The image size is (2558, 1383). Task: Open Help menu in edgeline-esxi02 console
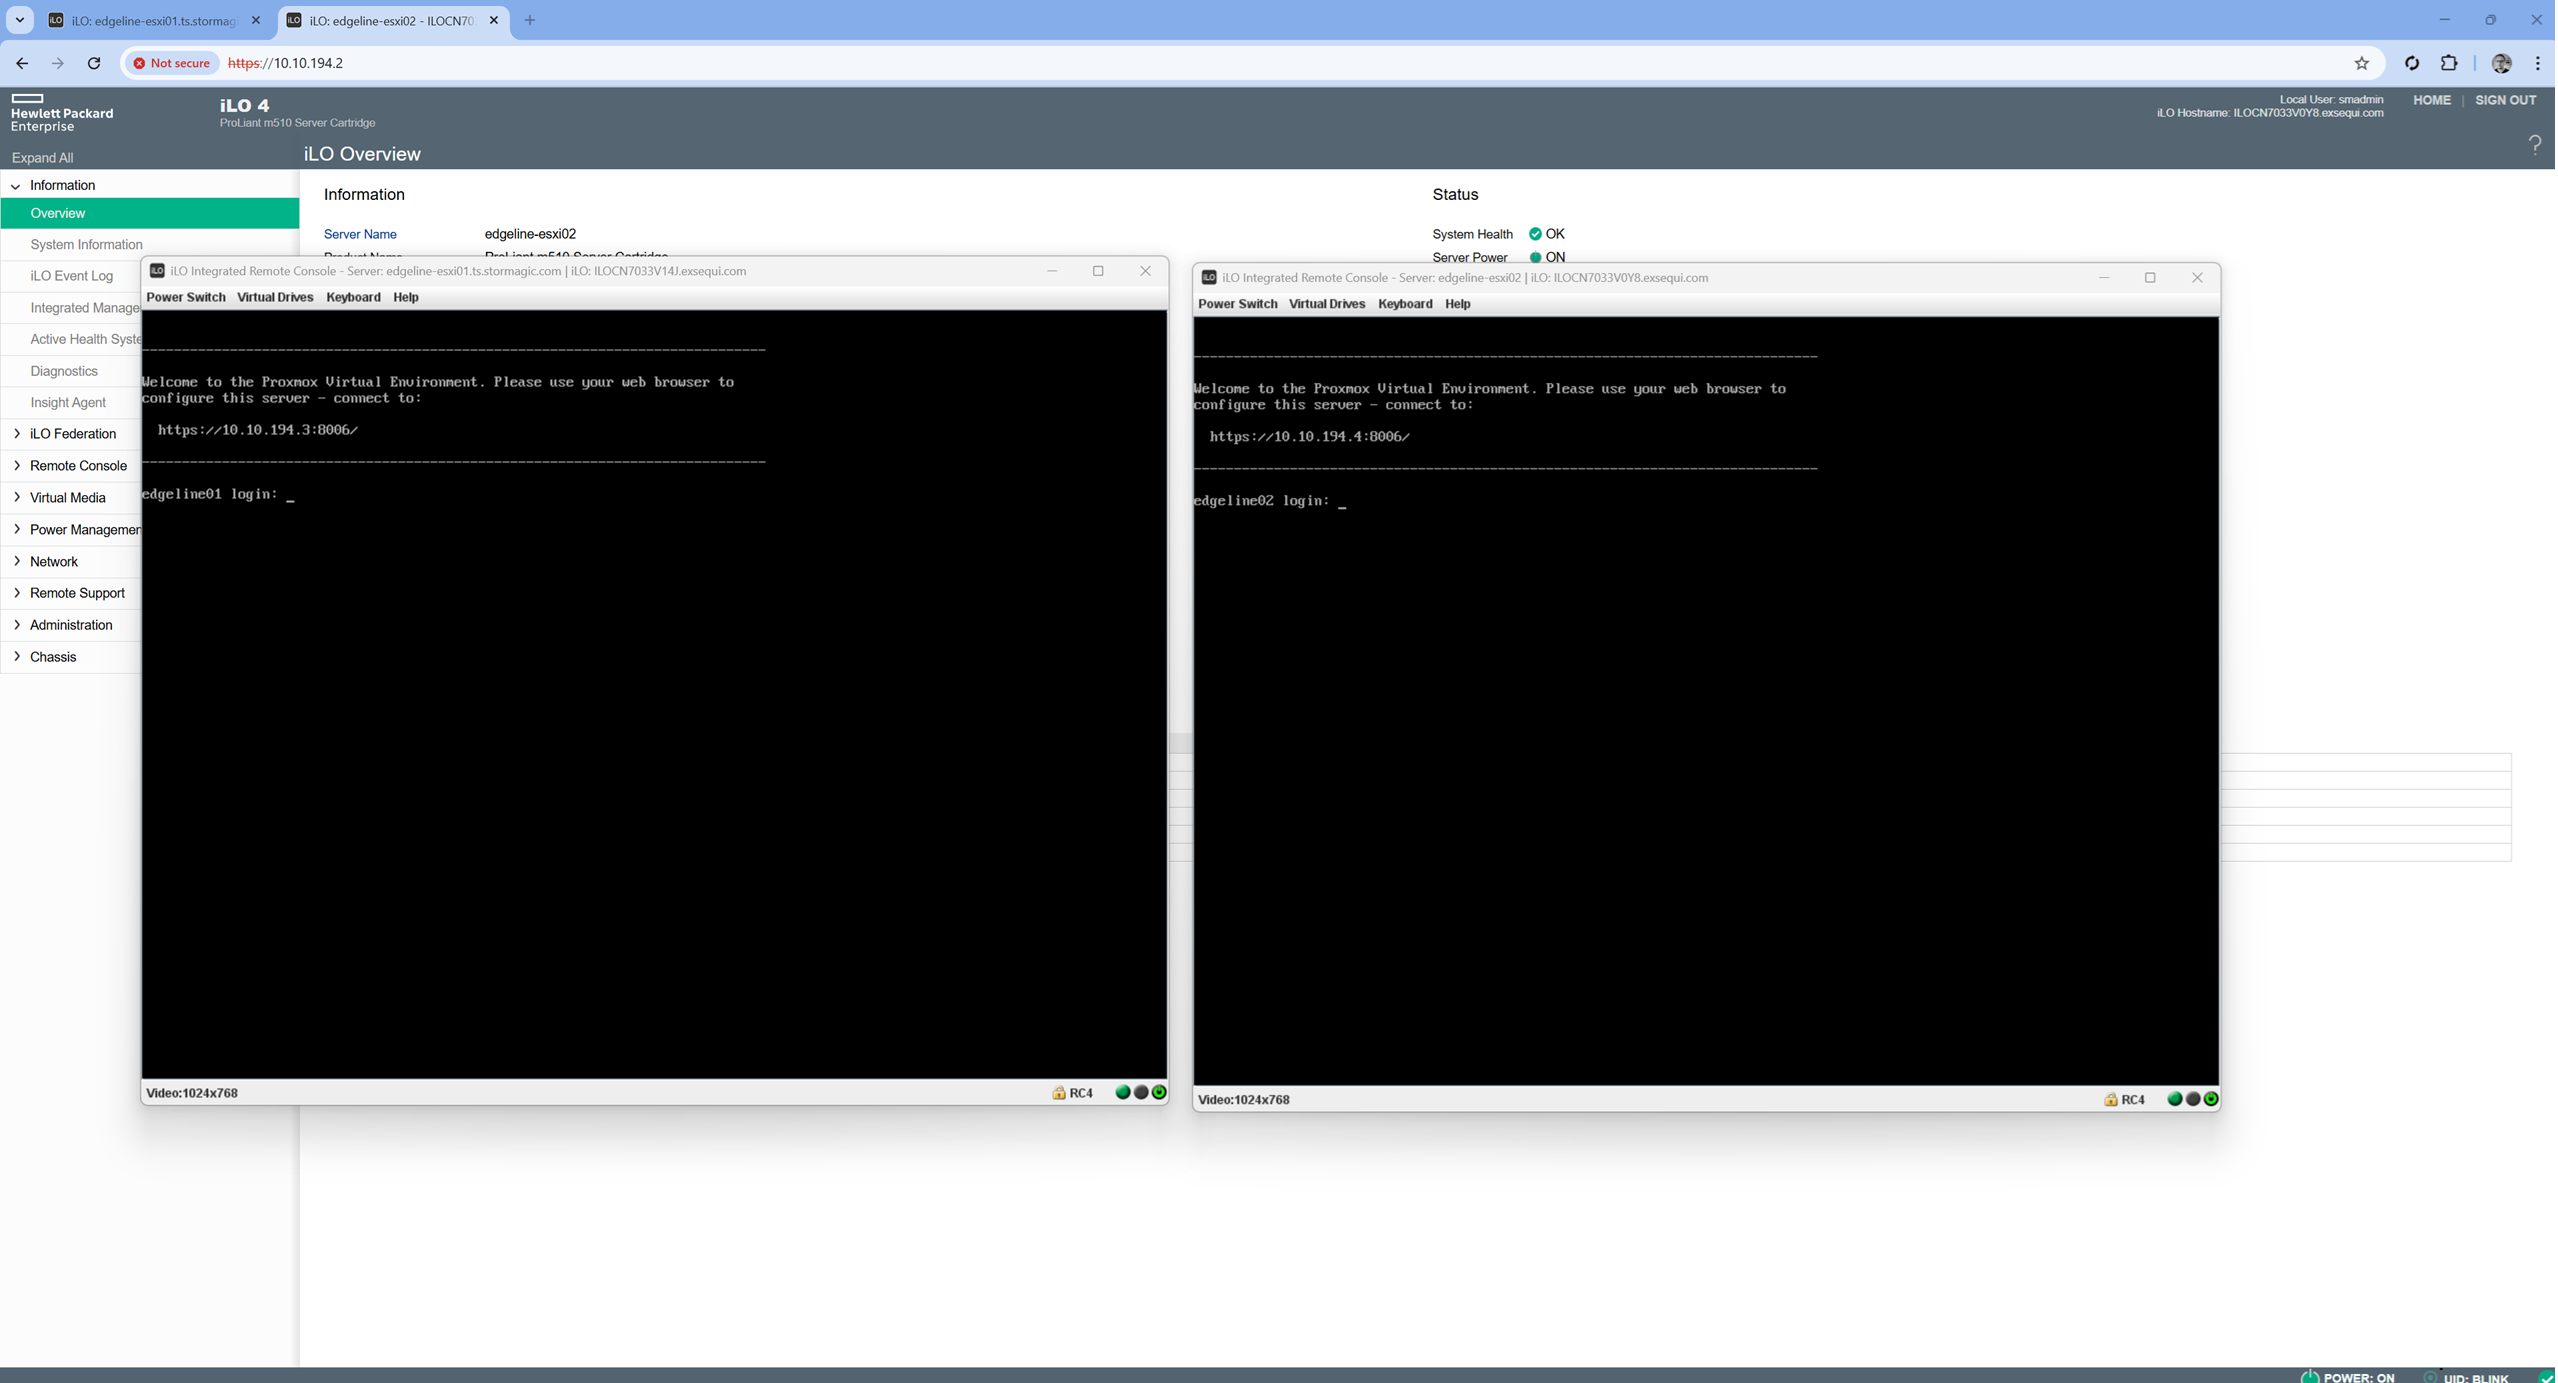[1458, 304]
